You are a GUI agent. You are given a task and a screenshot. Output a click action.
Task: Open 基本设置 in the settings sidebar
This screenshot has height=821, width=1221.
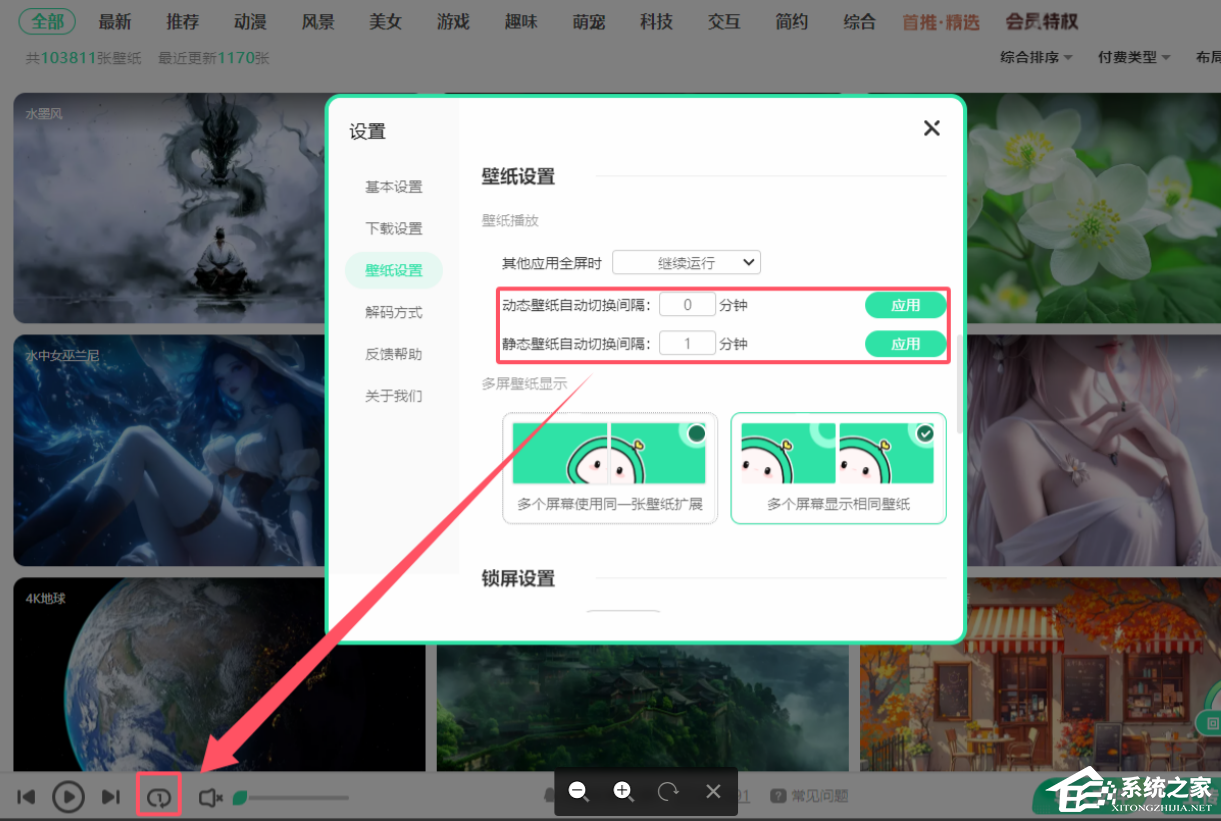394,187
